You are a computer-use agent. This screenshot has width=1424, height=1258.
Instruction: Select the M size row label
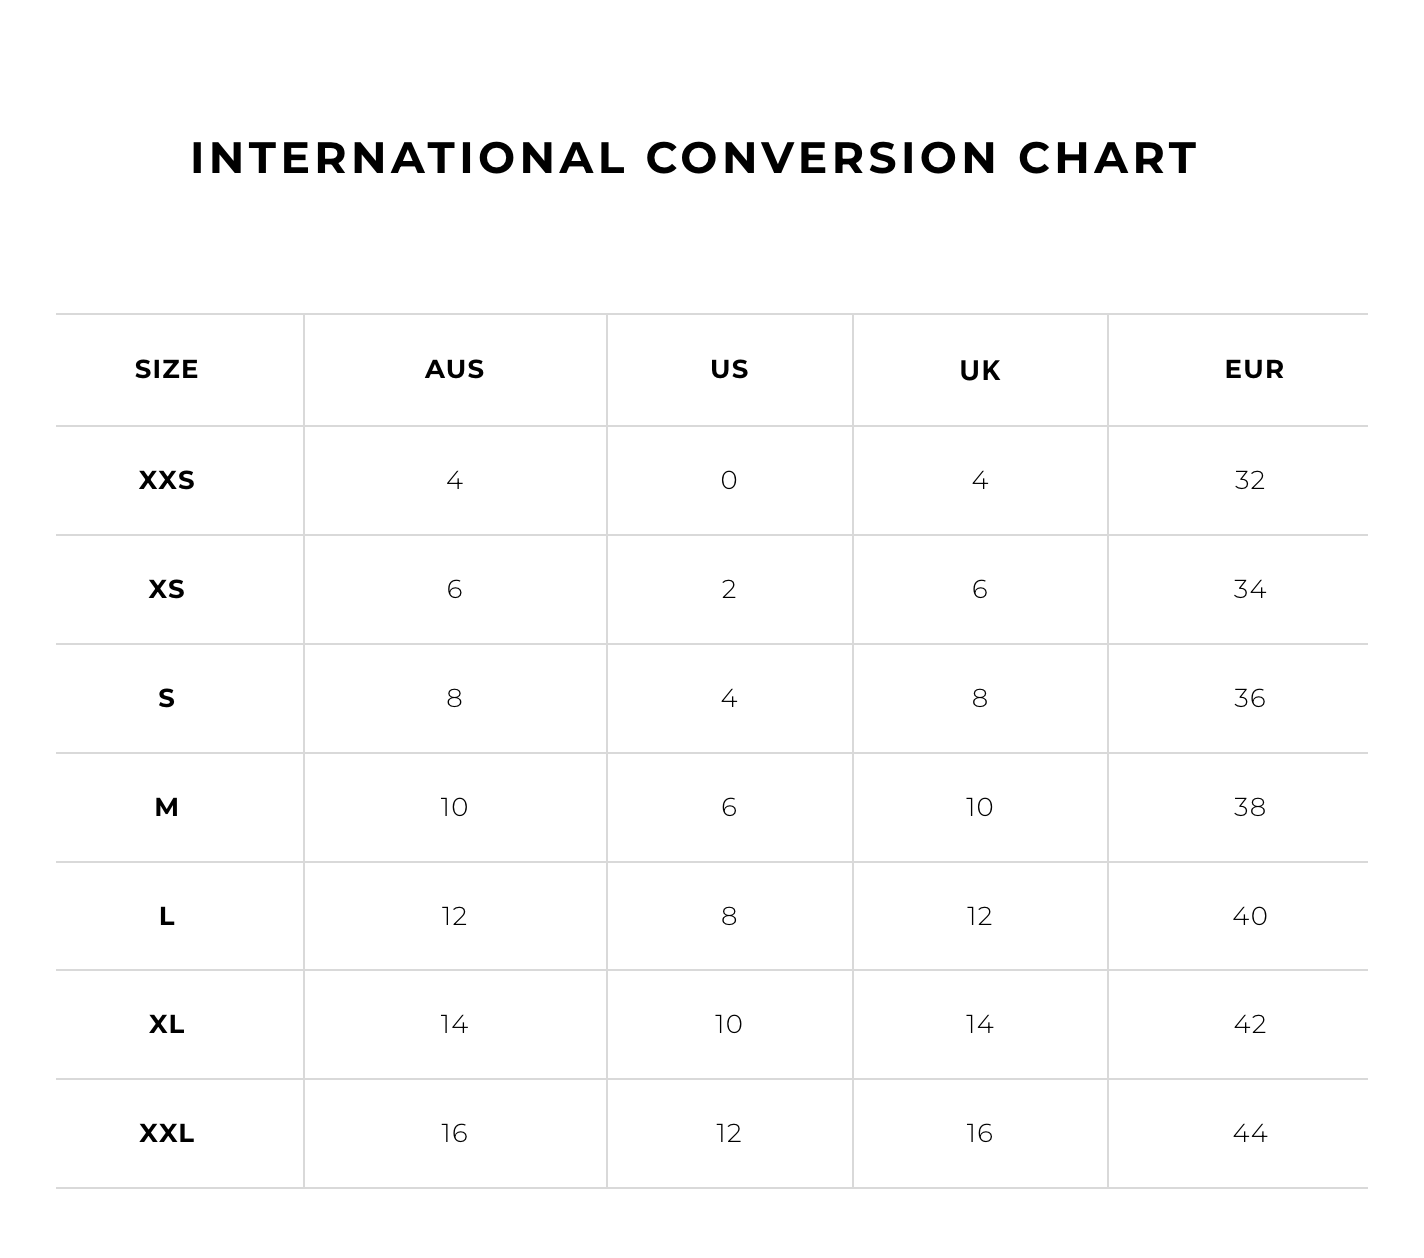pos(167,807)
